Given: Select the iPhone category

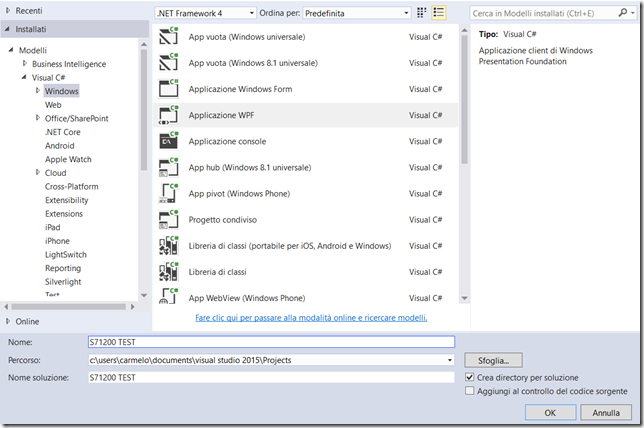Looking at the screenshot, I should click(x=57, y=241).
